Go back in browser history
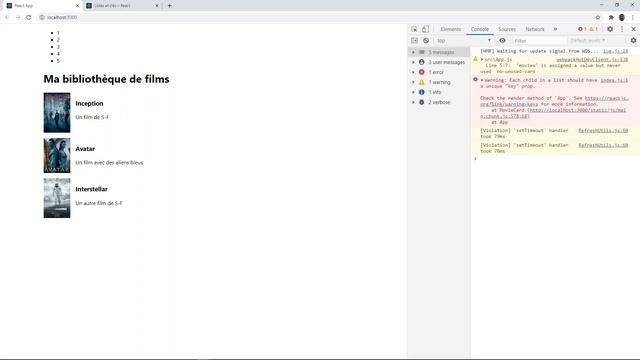 pyautogui.click(x=7, y=18)
